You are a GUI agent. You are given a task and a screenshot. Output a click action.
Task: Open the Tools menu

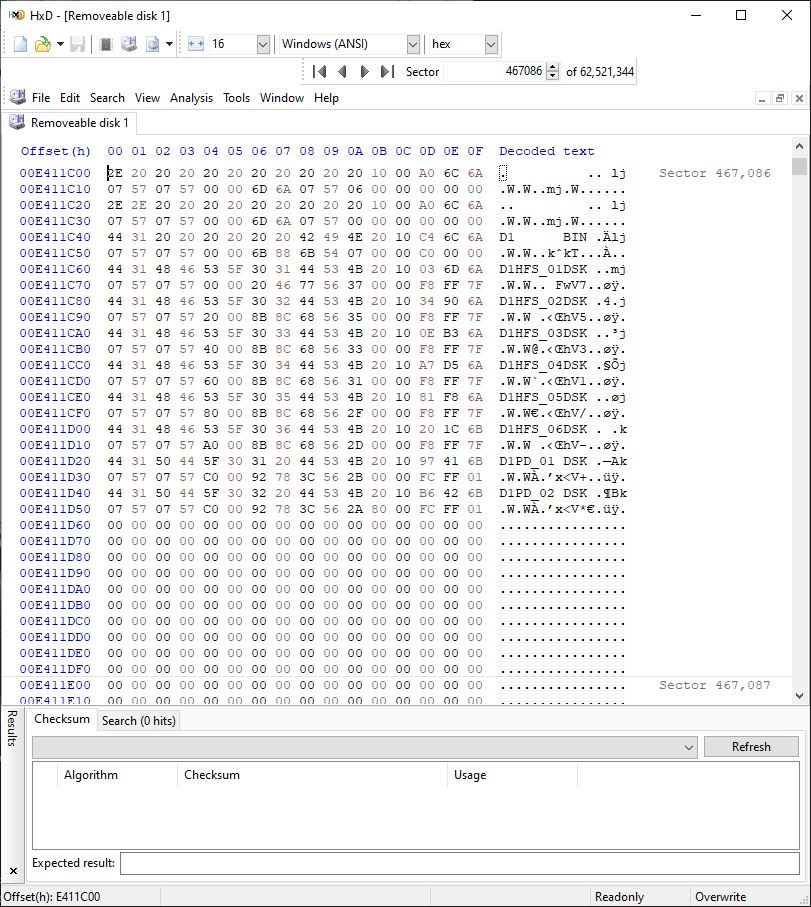coord(236,98)
